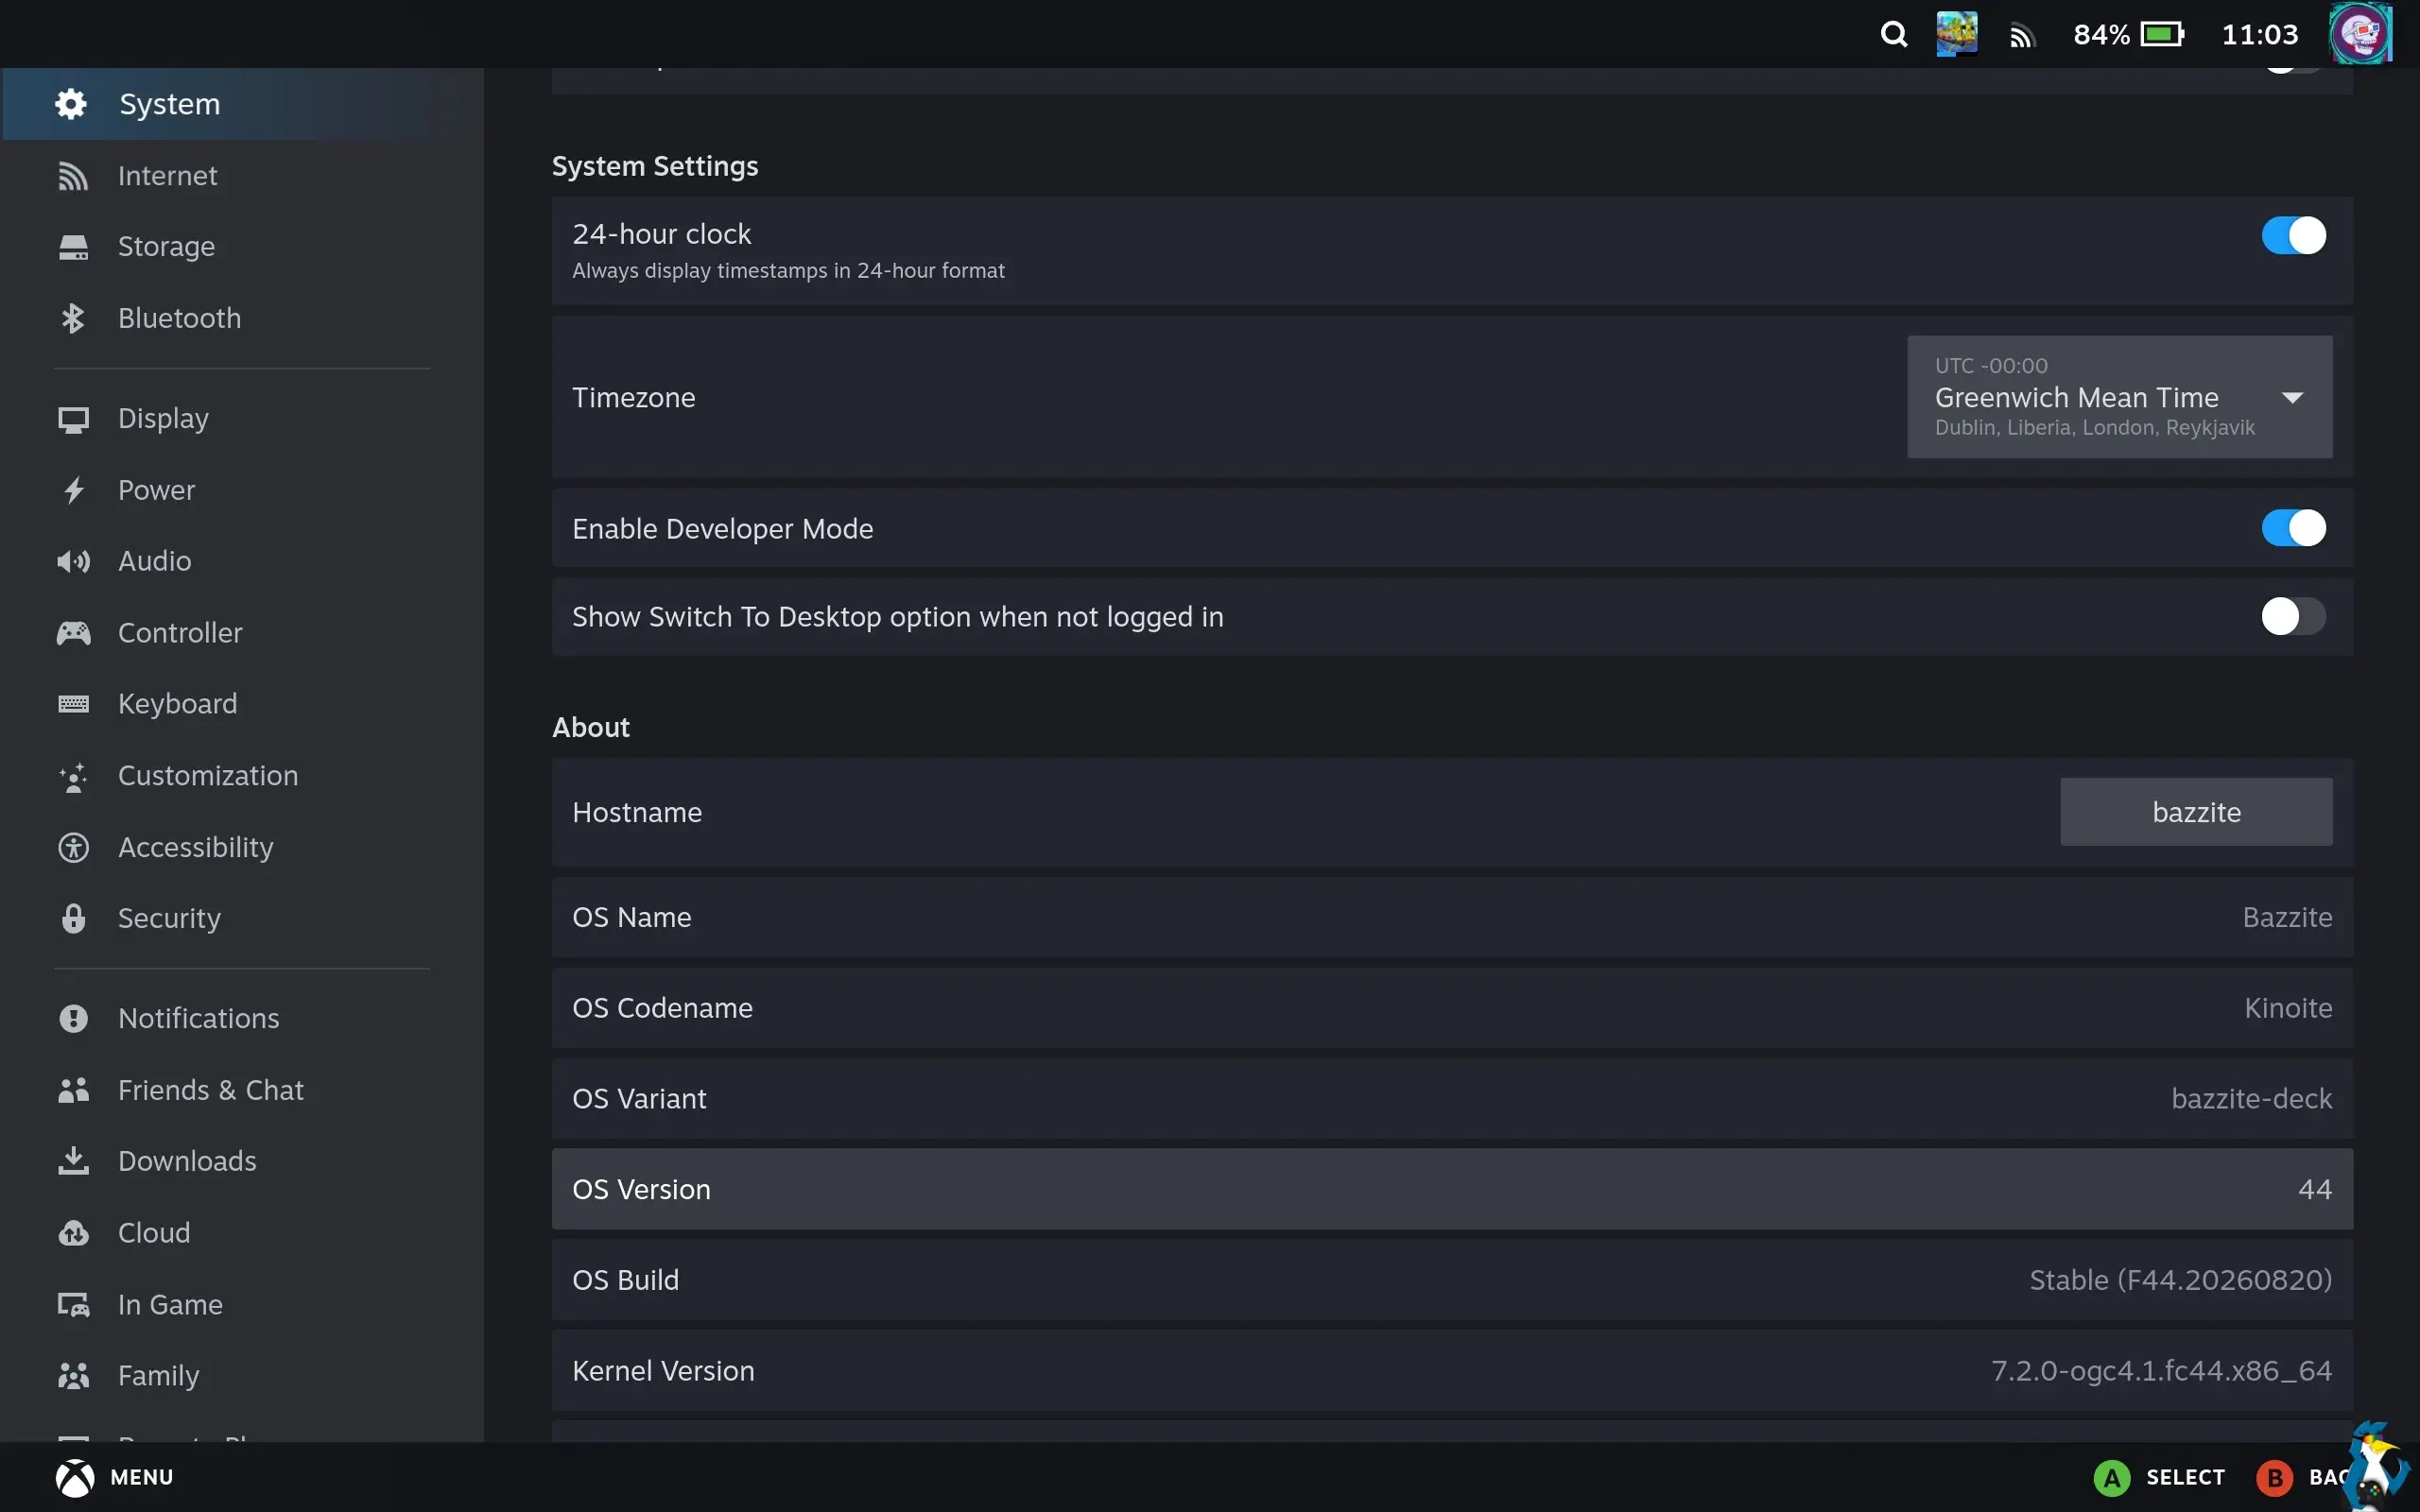
Task: Click the Power lightning bolt icon
Action: 73,490
